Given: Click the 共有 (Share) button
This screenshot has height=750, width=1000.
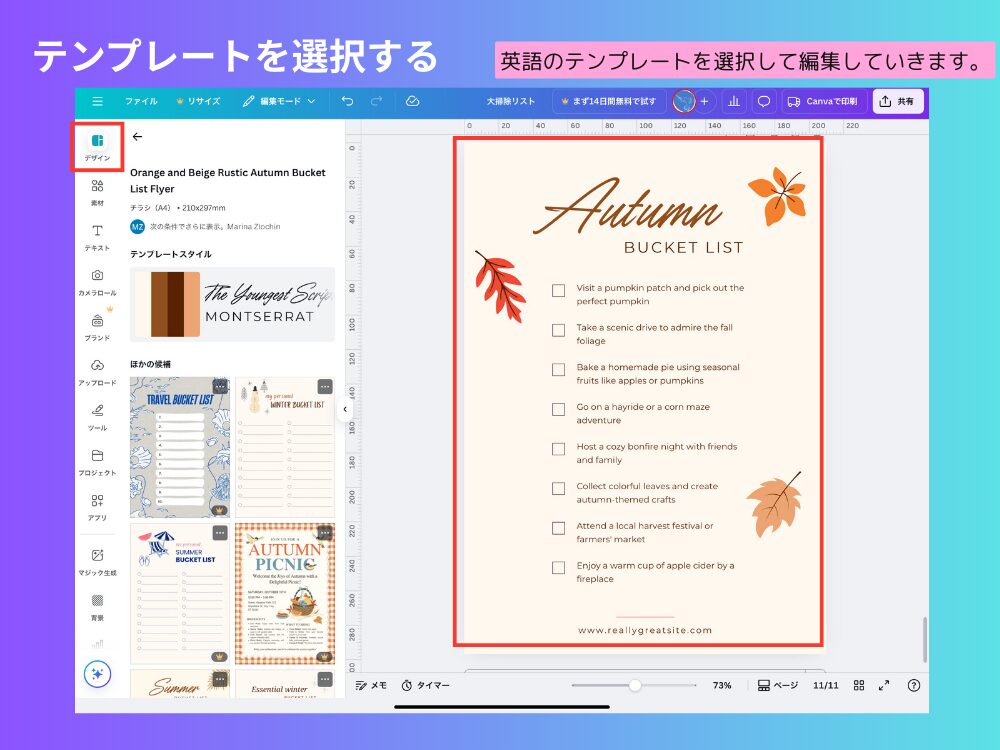Looking at the screenshot, I should click(897, 102).
